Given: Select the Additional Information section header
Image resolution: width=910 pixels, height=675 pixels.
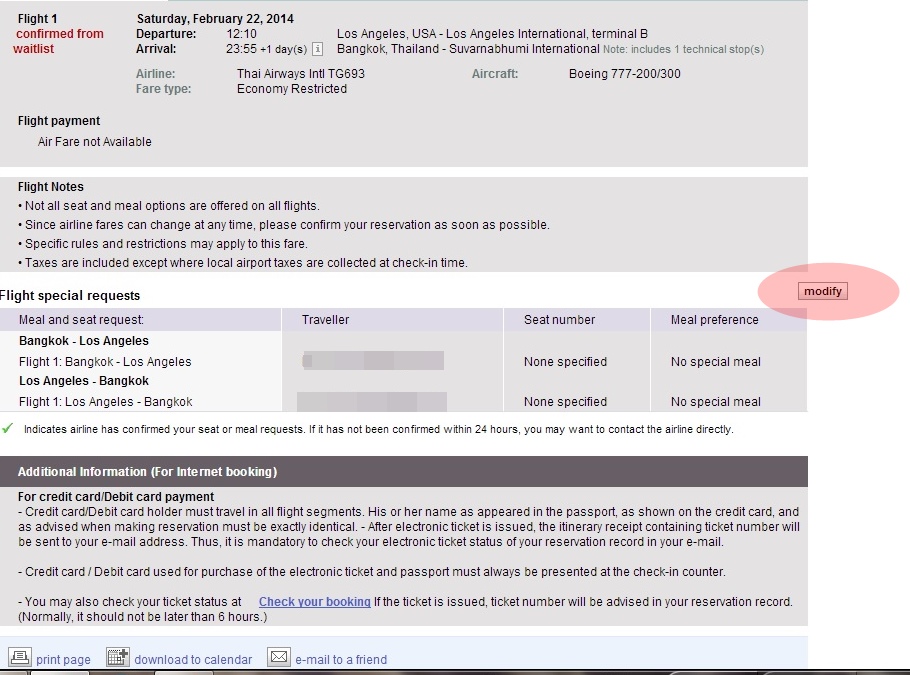Looking at the screenshot, I should point(147,472).
